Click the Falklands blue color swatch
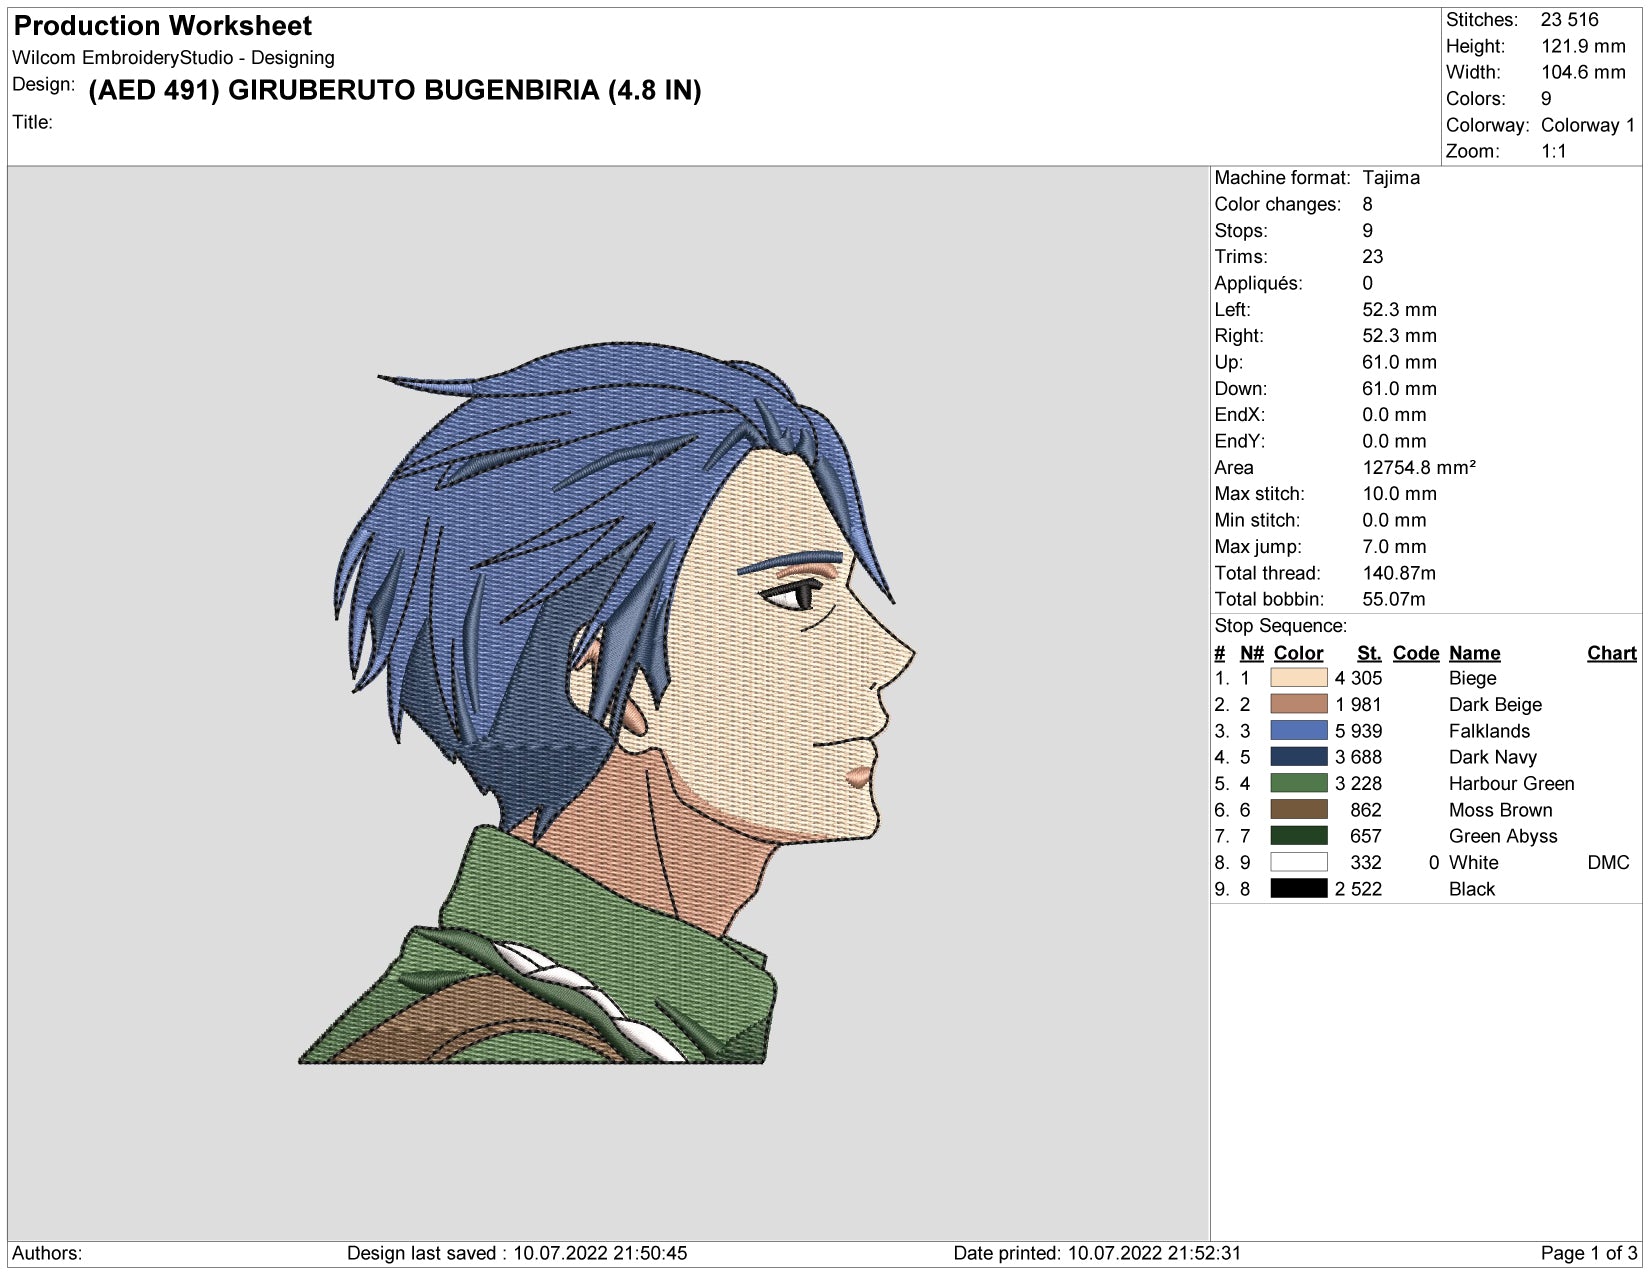The width and height of the screenshot is (1650, 1275). (x=1298, y=731)
